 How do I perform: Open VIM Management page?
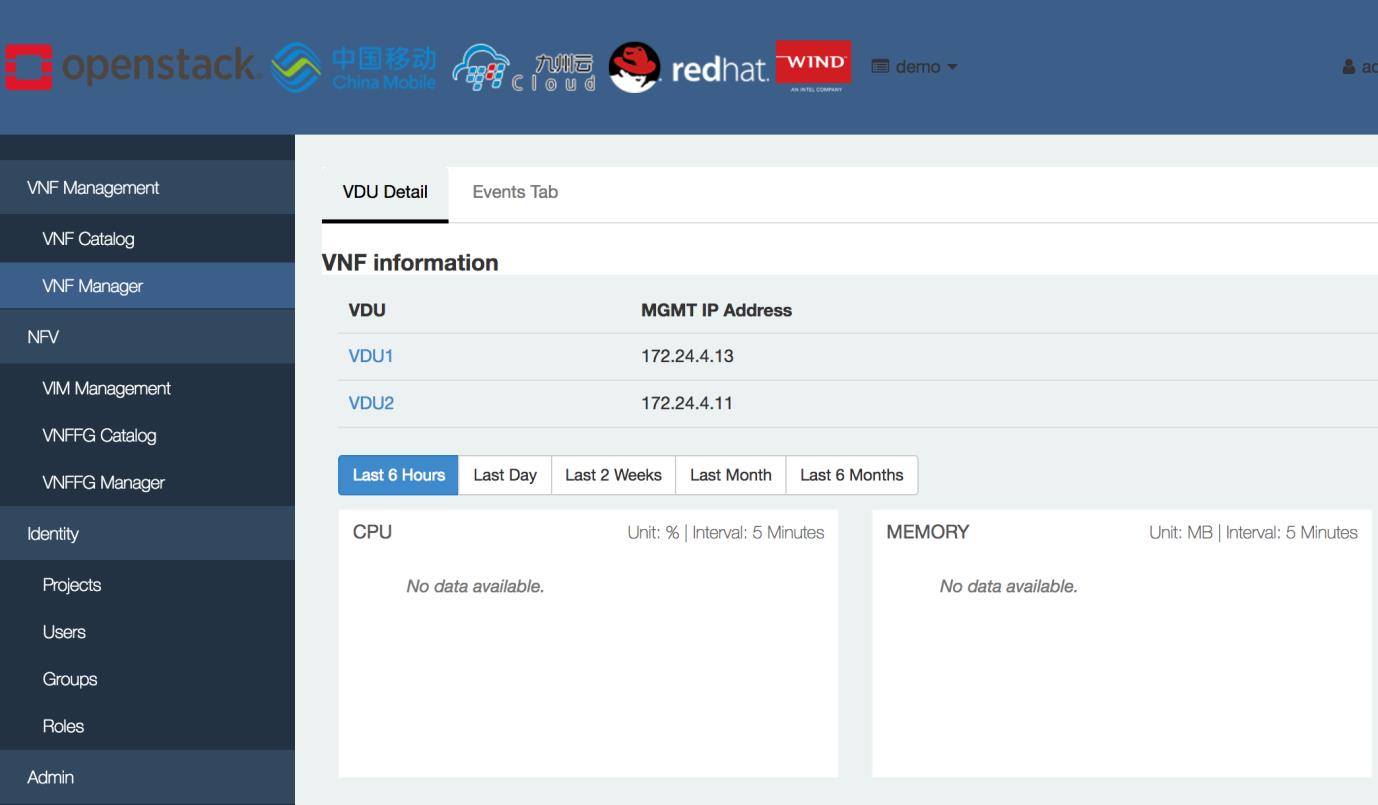[106, 388]
